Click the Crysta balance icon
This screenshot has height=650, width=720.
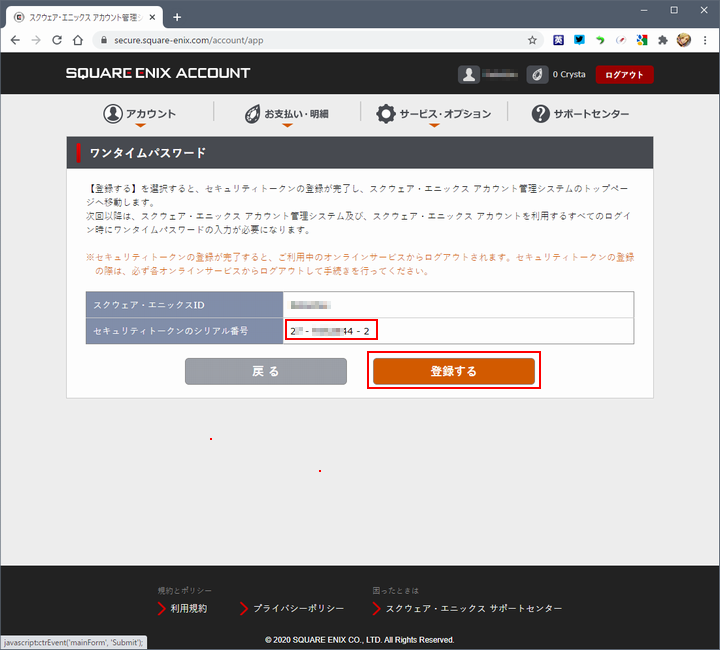[537, 74]
